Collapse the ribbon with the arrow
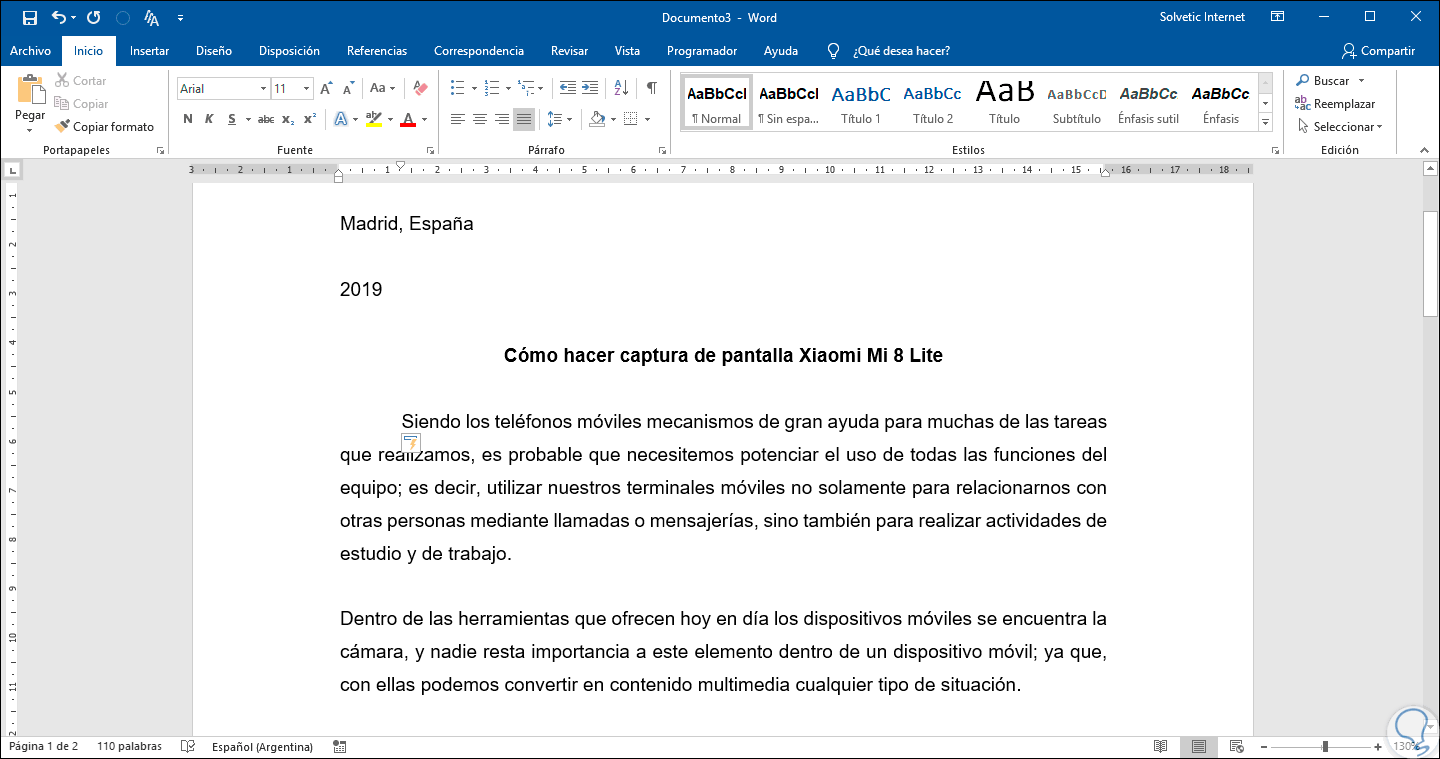The image size is (1440, 759). tap(1424, 150)
